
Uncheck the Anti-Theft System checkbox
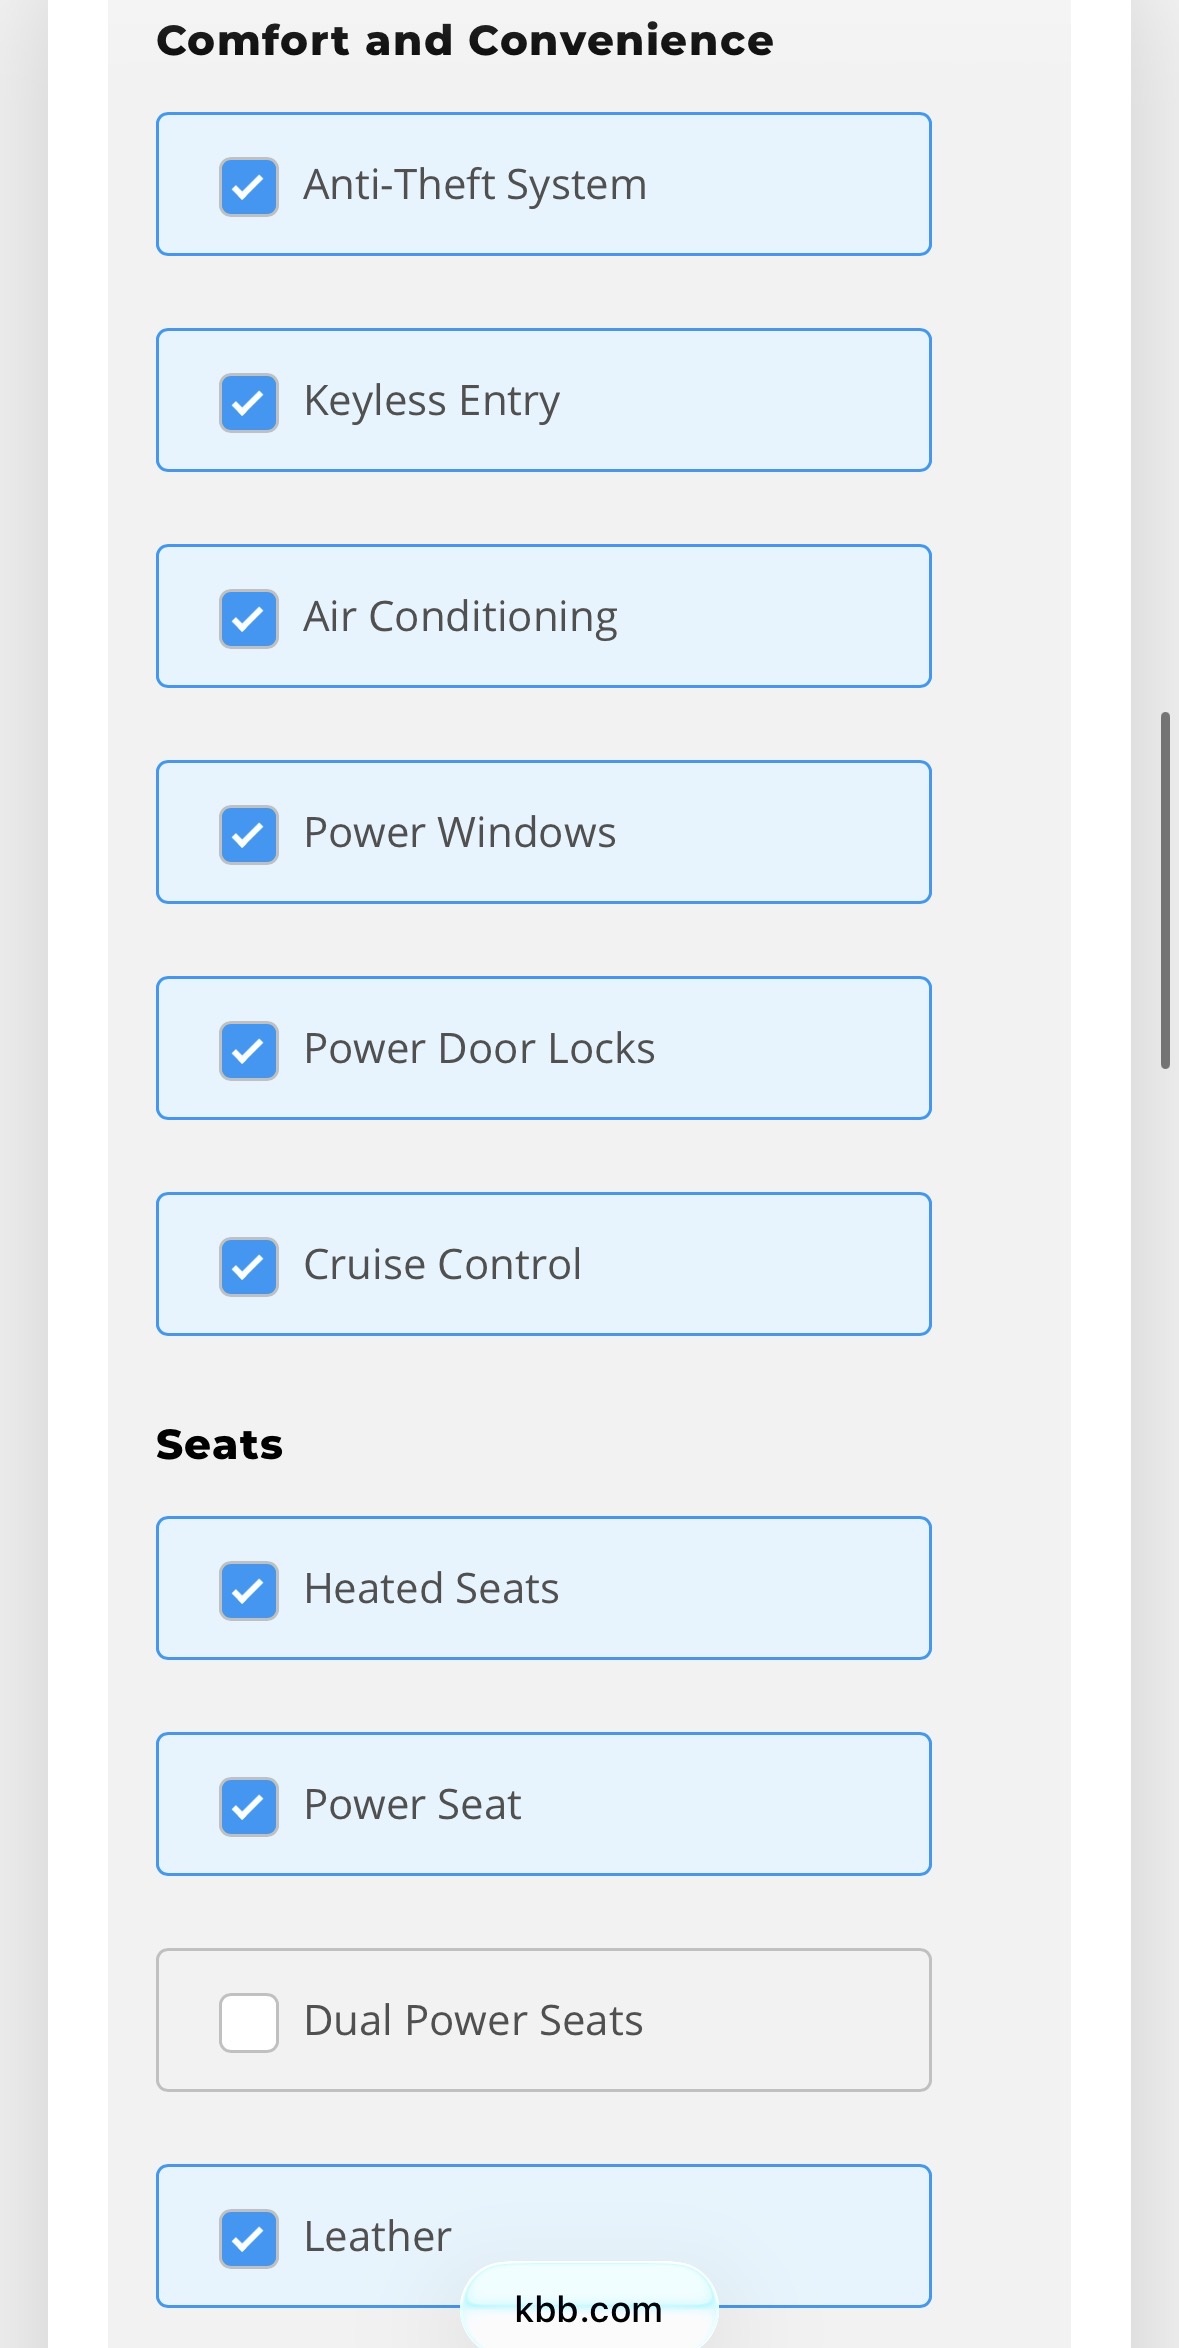click(x=249, y=187)
